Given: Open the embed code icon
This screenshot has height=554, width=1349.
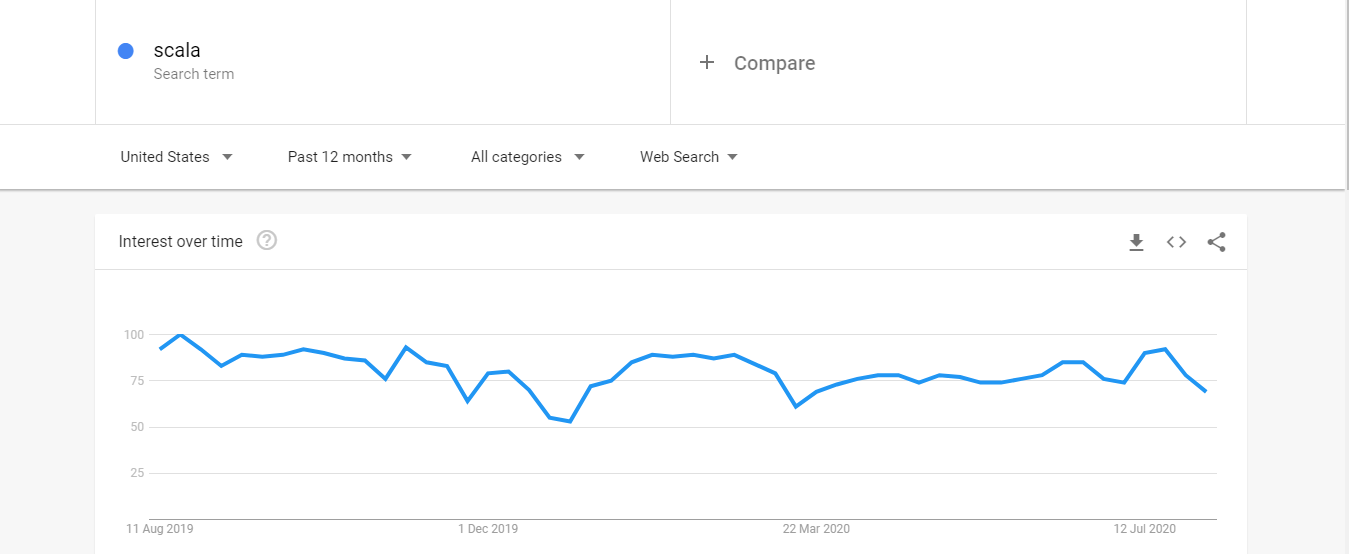Looking at the screenshot, I should pos(1176,242).
